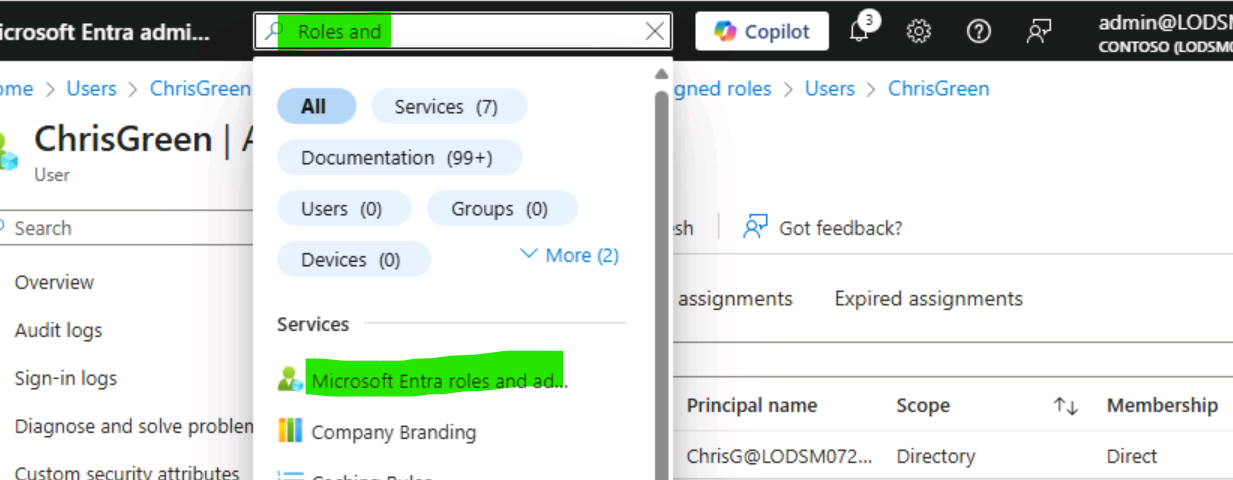Screen dimensions: 1233x480
Task: Open notifications bell icon
Action: 861,29
